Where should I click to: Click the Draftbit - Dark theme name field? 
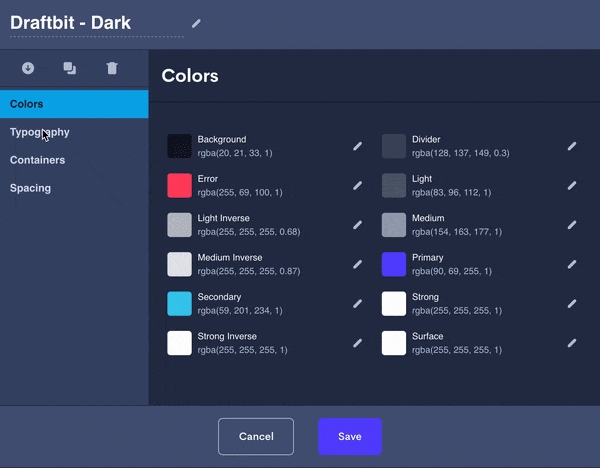point(96,23)
